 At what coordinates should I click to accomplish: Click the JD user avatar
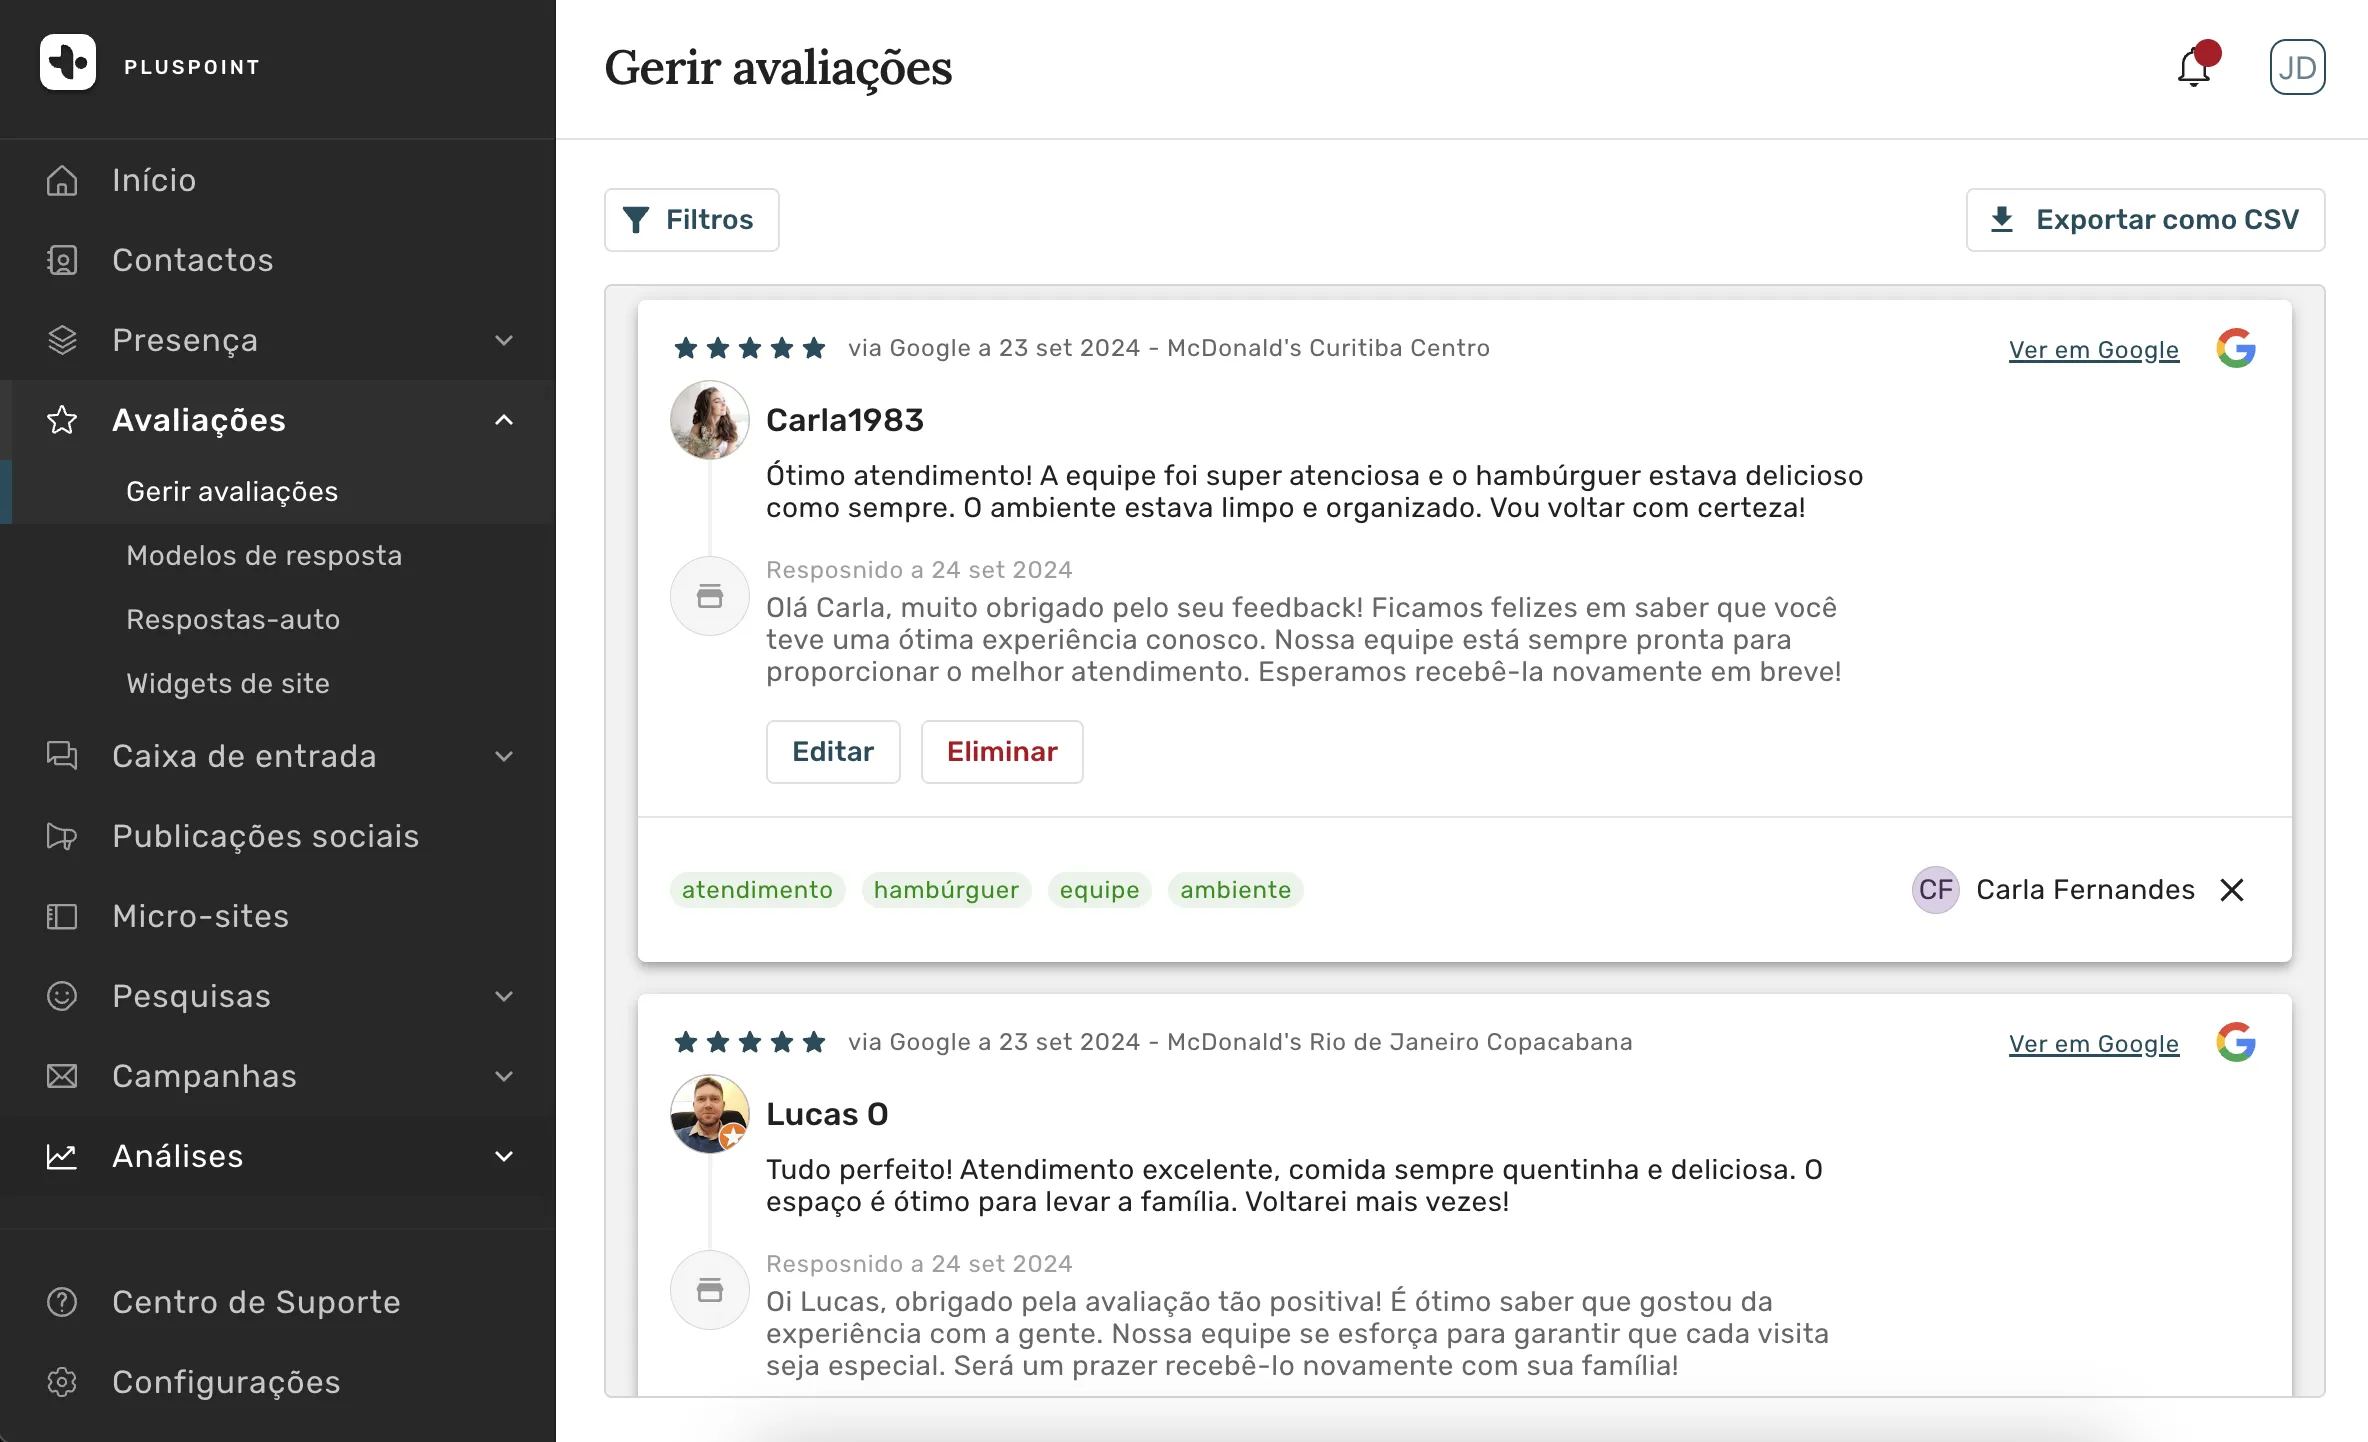click(2297, 67)
